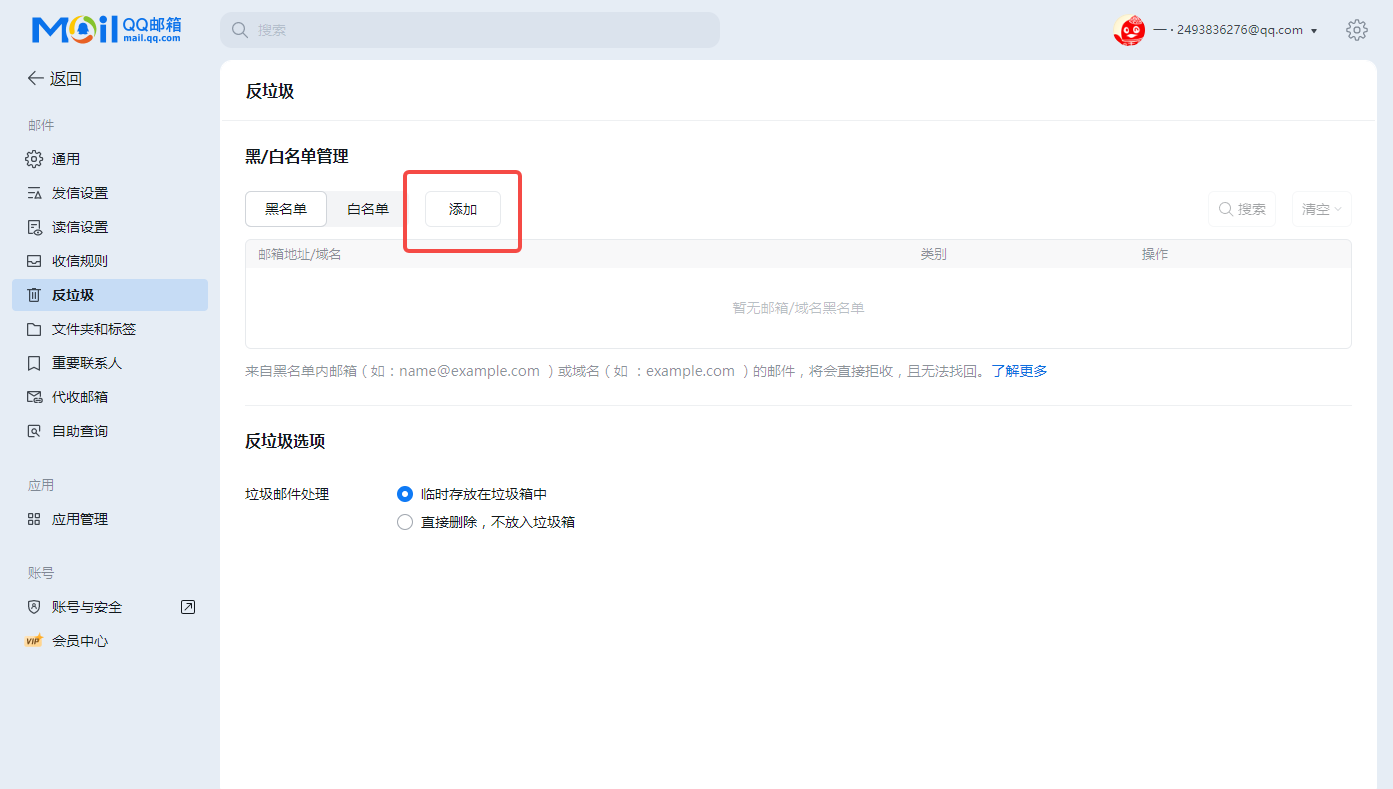Open 读信设置 reading settings icon
Viewport: 1393px width, 789px height.
[x=34, y=227]
